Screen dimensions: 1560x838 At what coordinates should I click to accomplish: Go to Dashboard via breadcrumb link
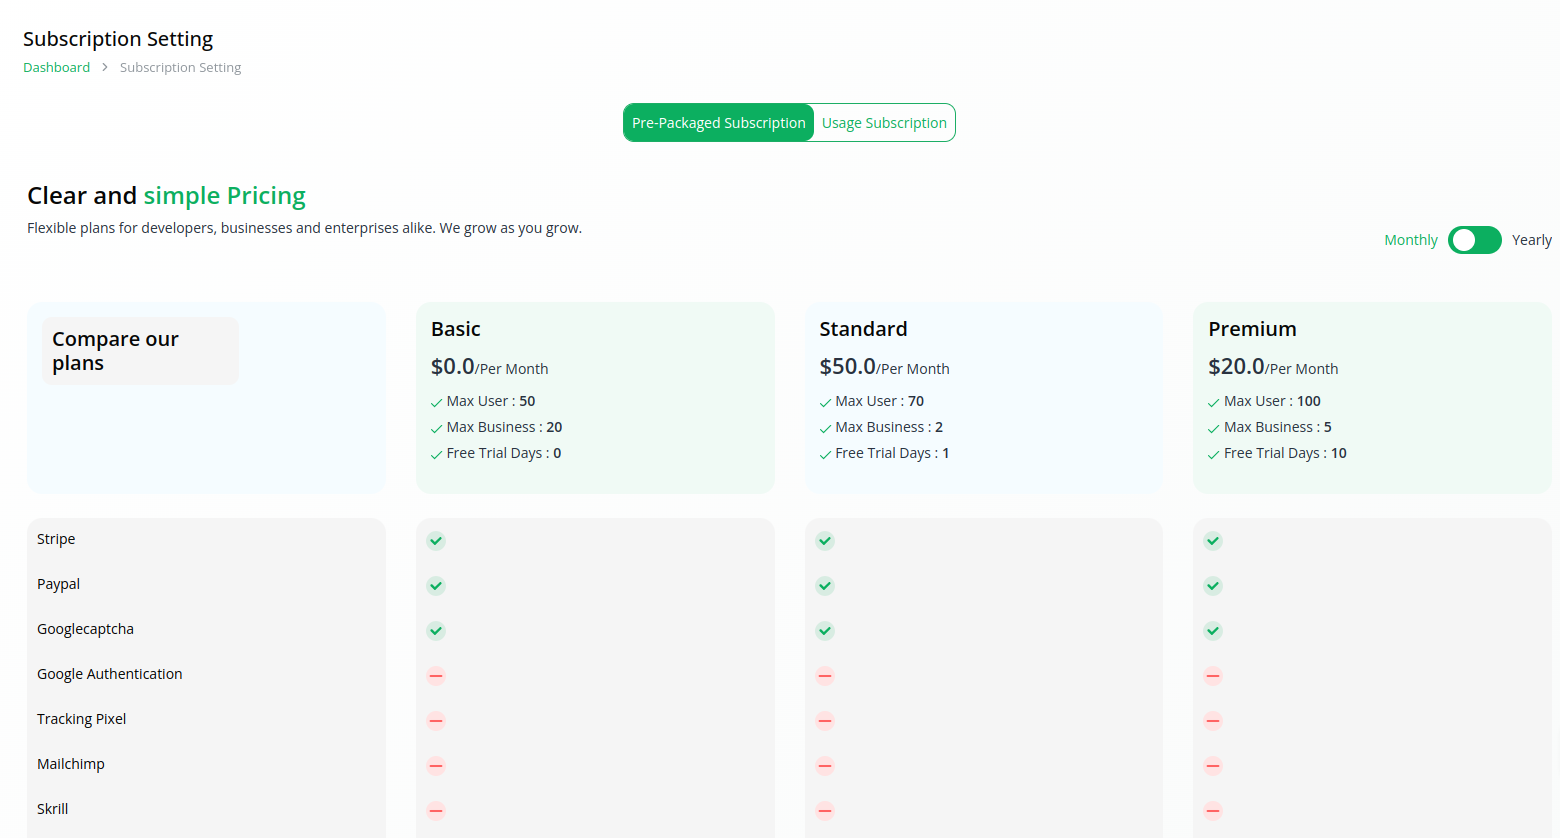tap(57, 67)
